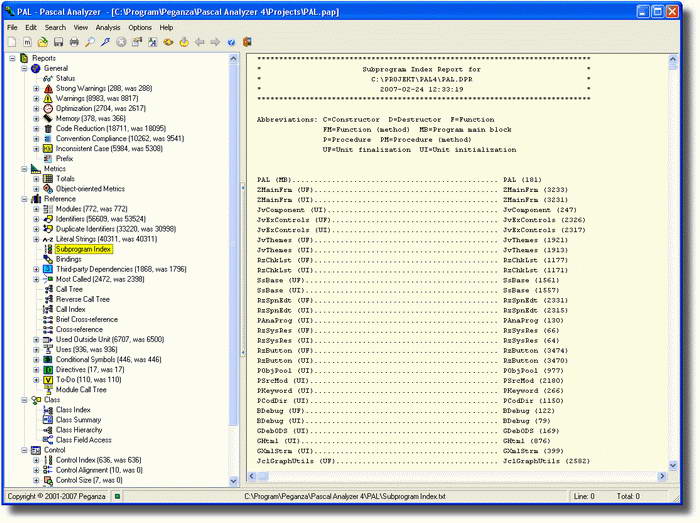
Task: Open the Reverse Call Tree report
Action: [x=83, y=299]
